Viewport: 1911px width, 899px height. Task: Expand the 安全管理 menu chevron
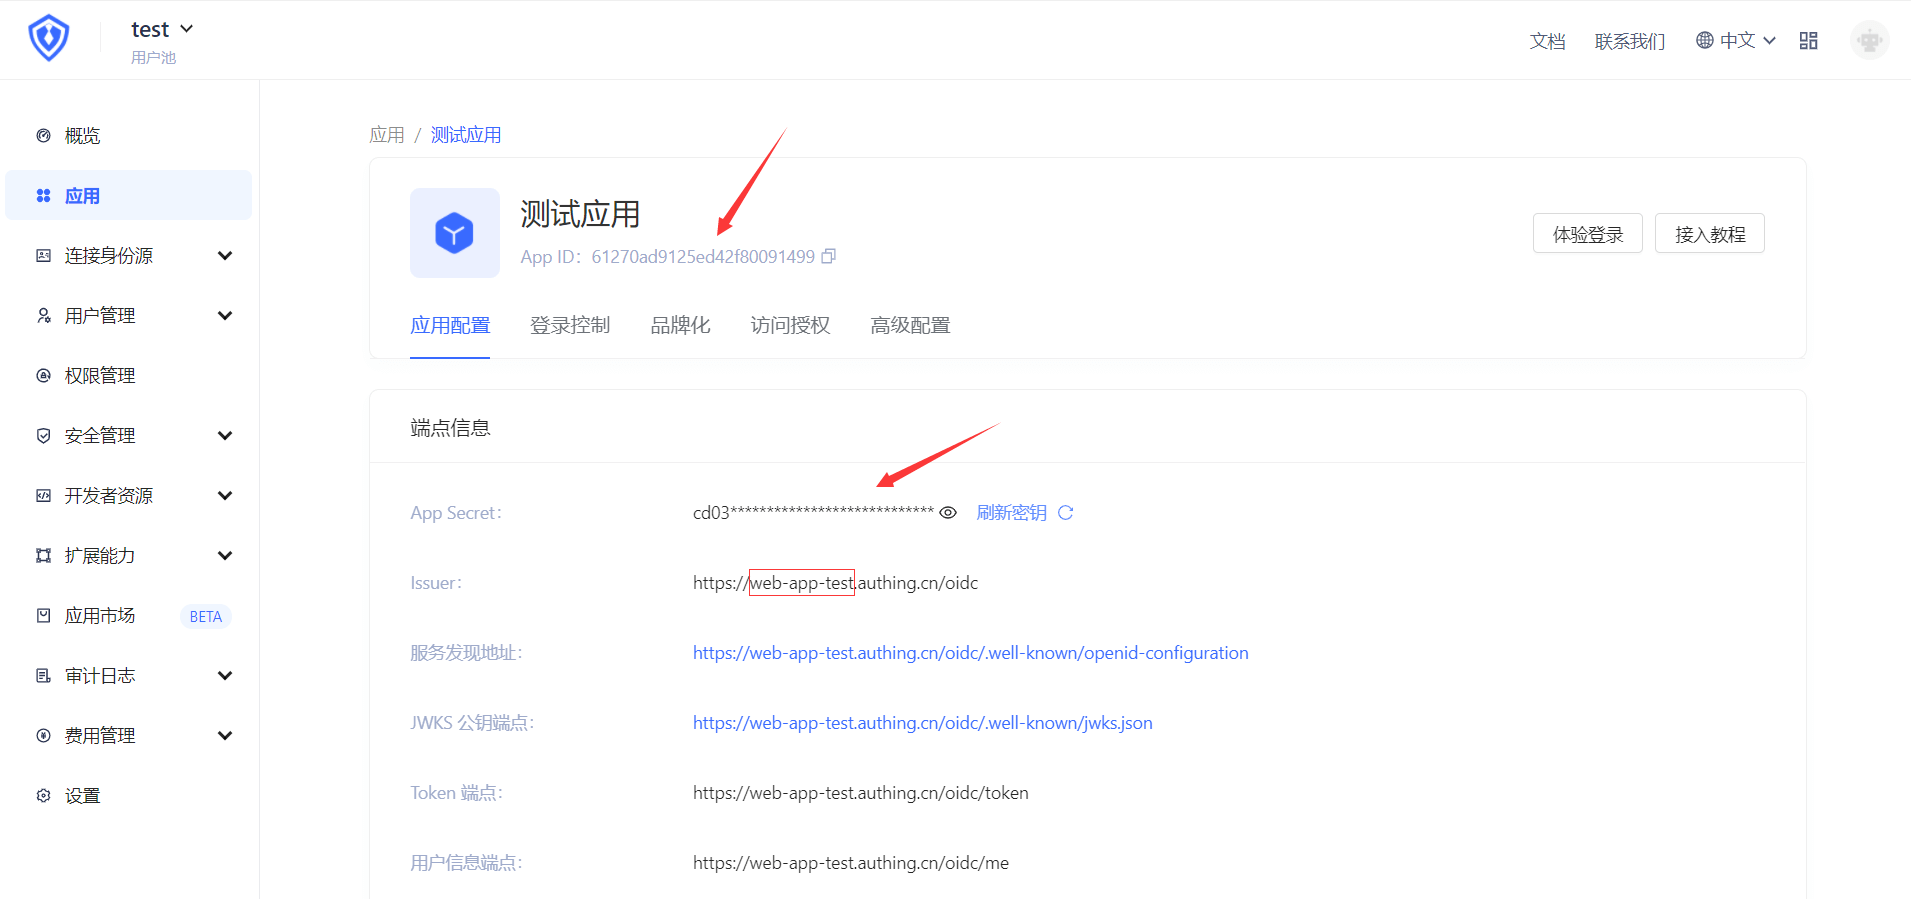[x=225, y=436]
